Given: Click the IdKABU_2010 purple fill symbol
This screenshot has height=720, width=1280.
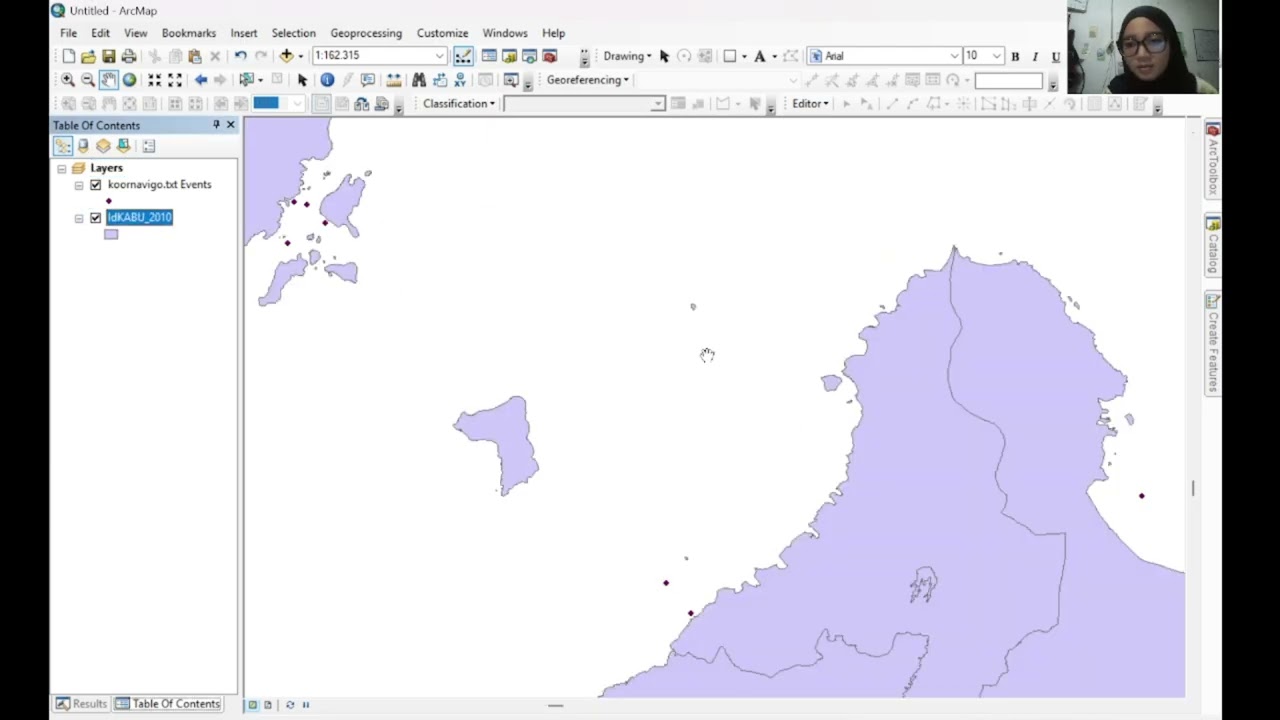Looking at the screenshot, I should click(111, 235).
